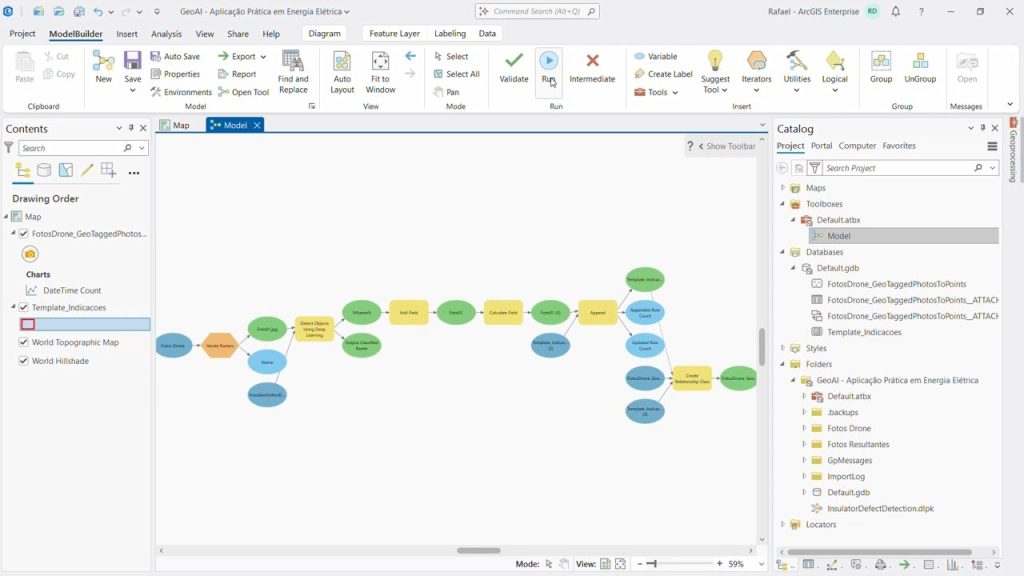
Task: Collapse the Databases node
Action: [x=782, y=251]
